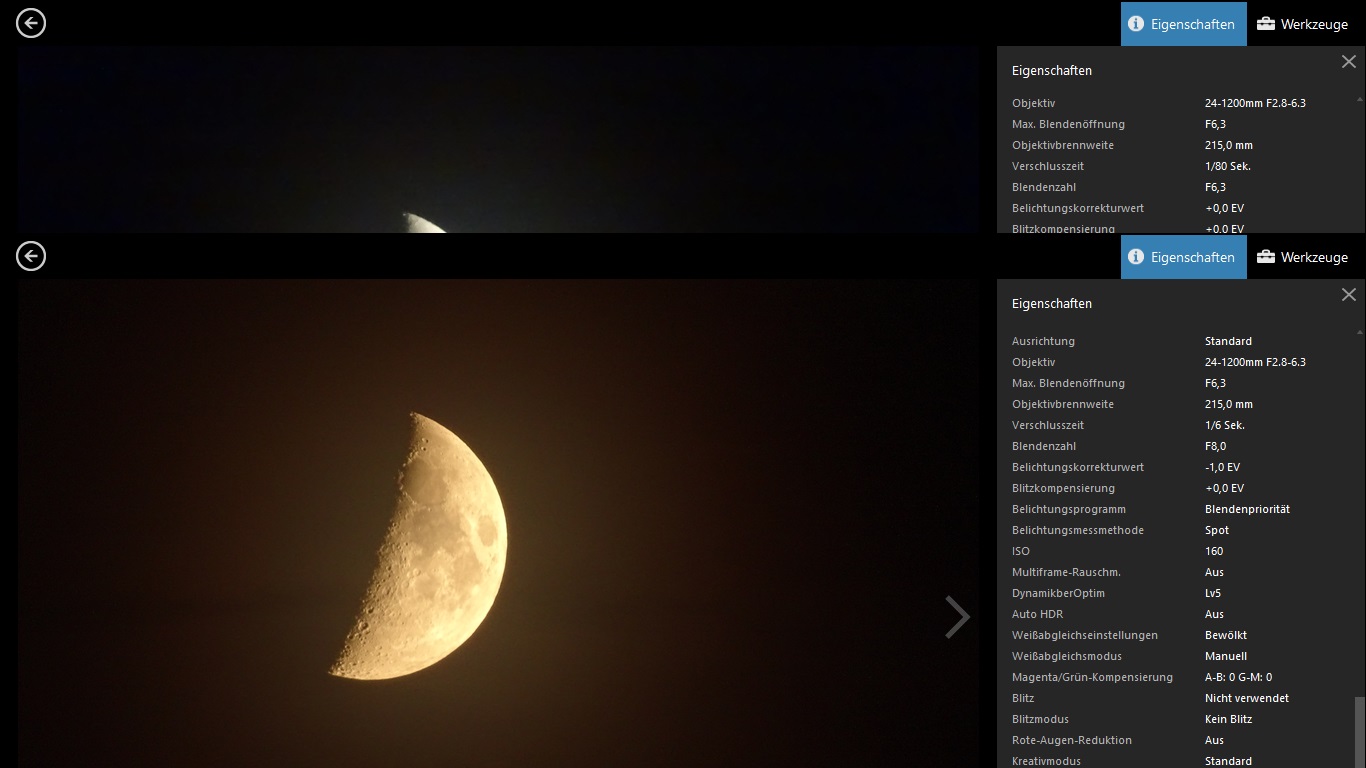Click the "Blendenpriorität" value
The width and height of the screenshot is (1366, 768).
click(1248, 509)
